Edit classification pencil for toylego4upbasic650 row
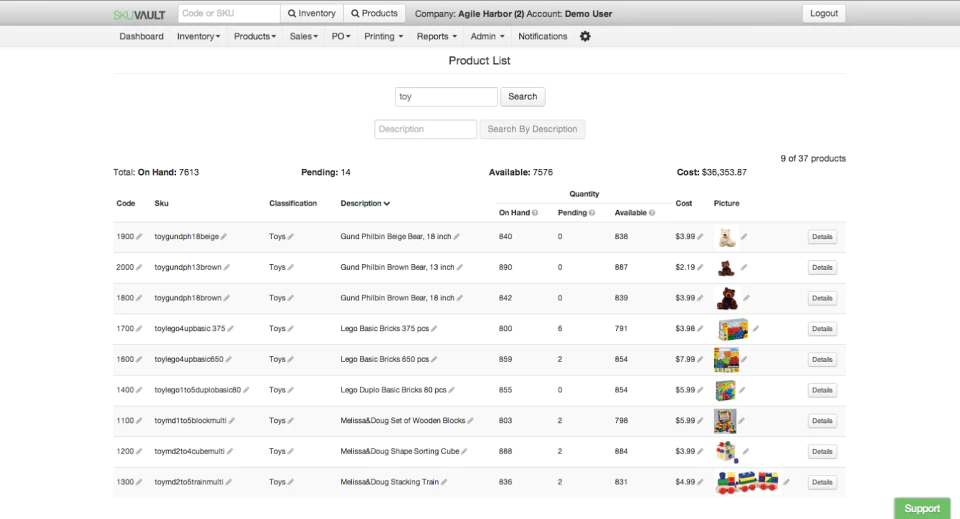The image size is (960, 519). pos(290,359)
